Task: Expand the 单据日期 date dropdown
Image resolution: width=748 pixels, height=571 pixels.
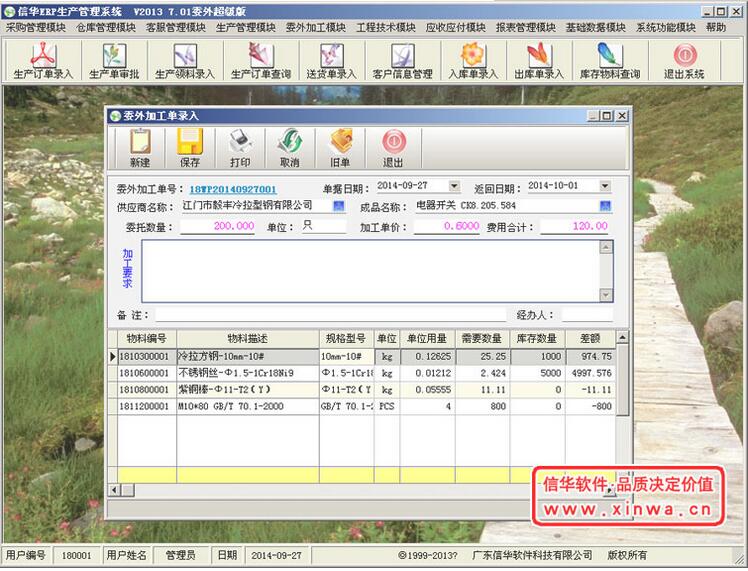Action: [454, 186]
